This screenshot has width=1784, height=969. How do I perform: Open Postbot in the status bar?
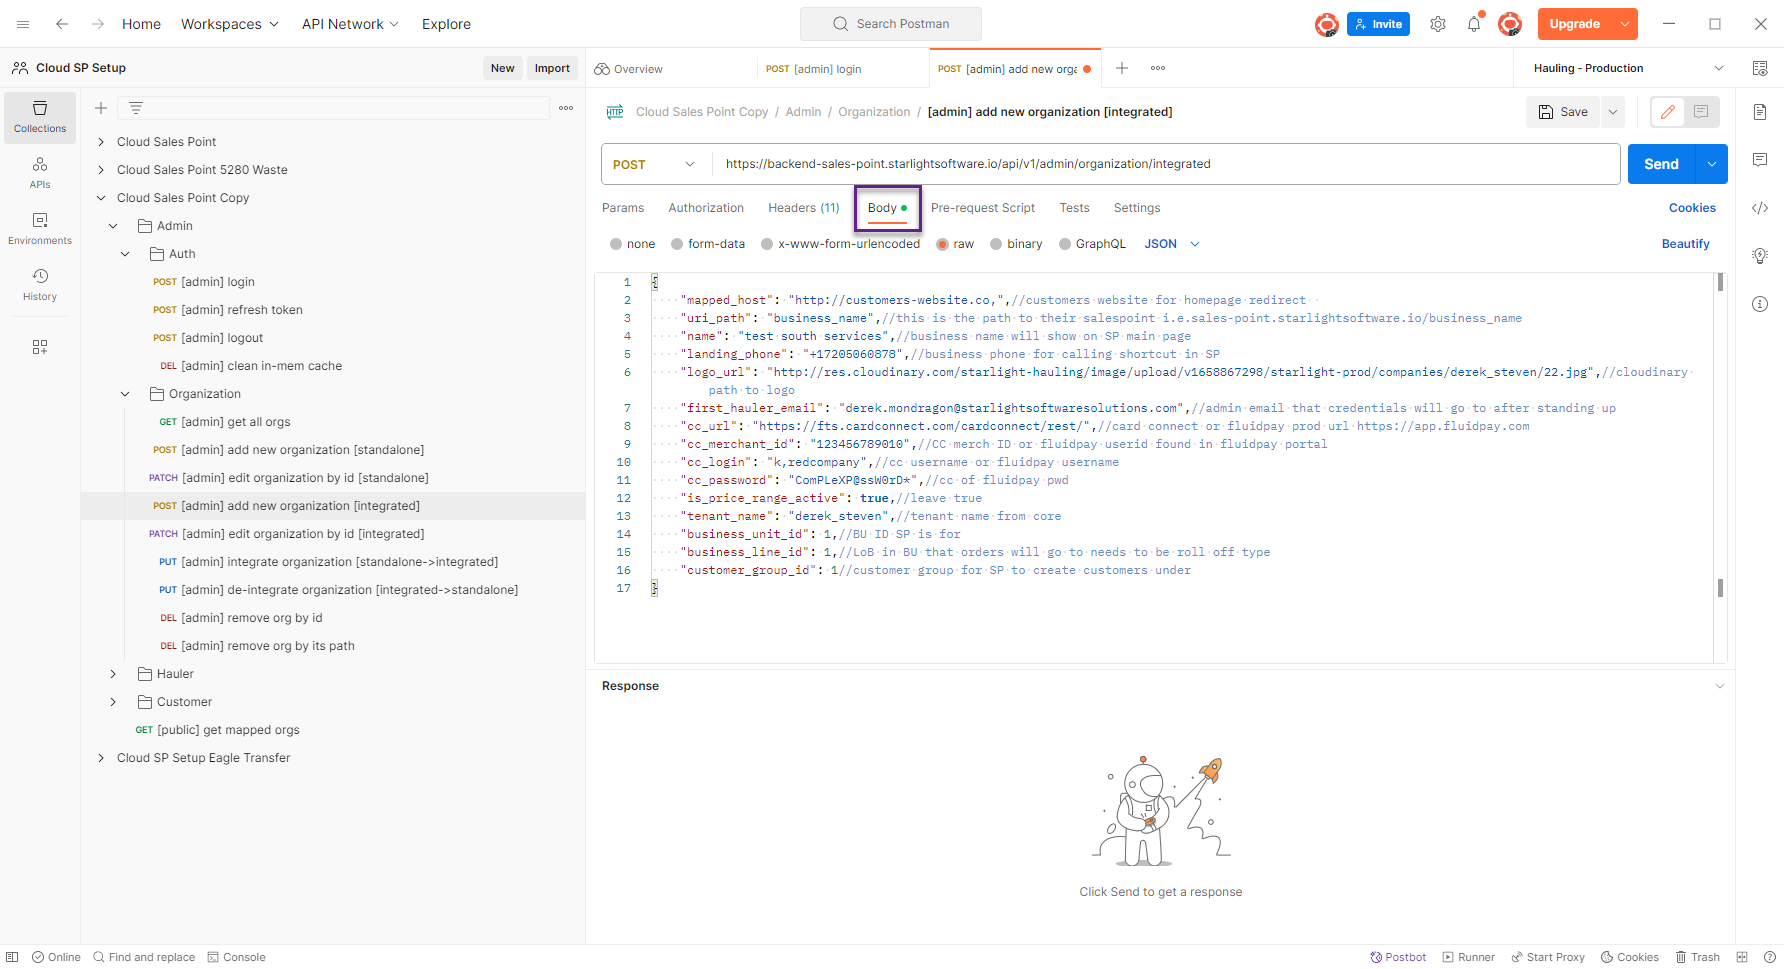tap(1398, 957)
